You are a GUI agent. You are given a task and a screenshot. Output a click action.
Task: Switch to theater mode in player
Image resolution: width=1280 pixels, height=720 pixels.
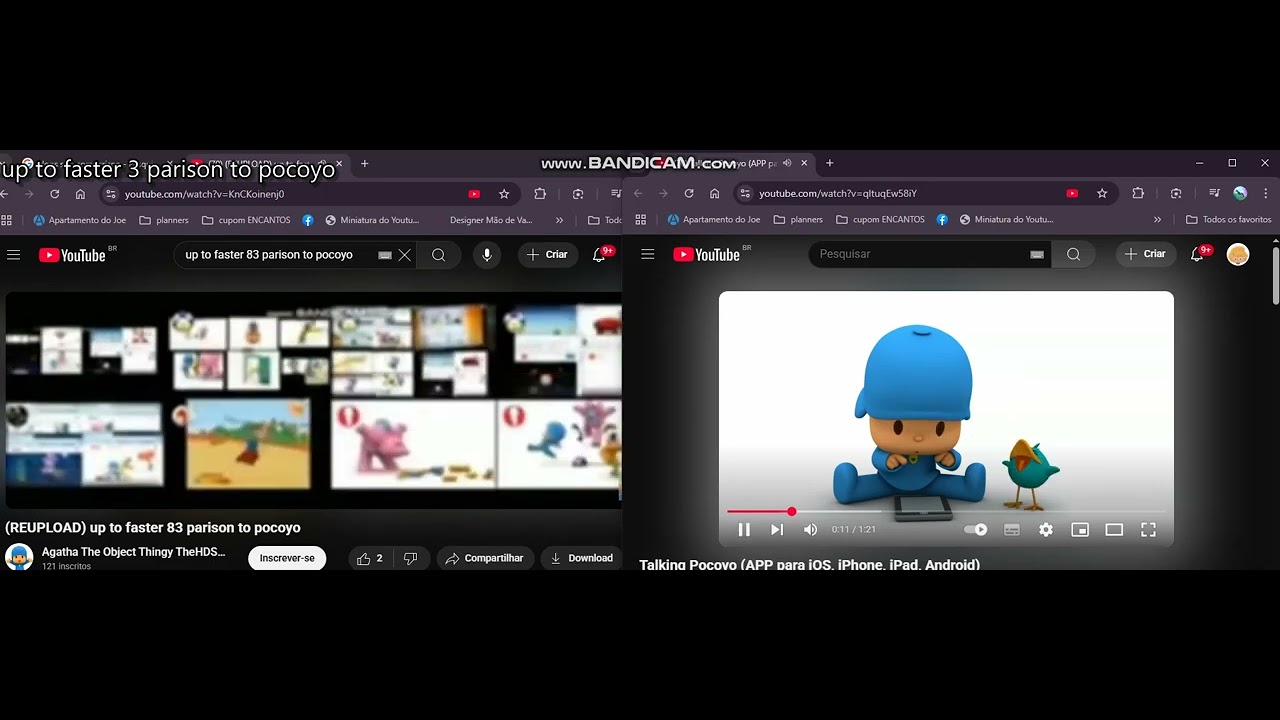[x=1114, y=530]
